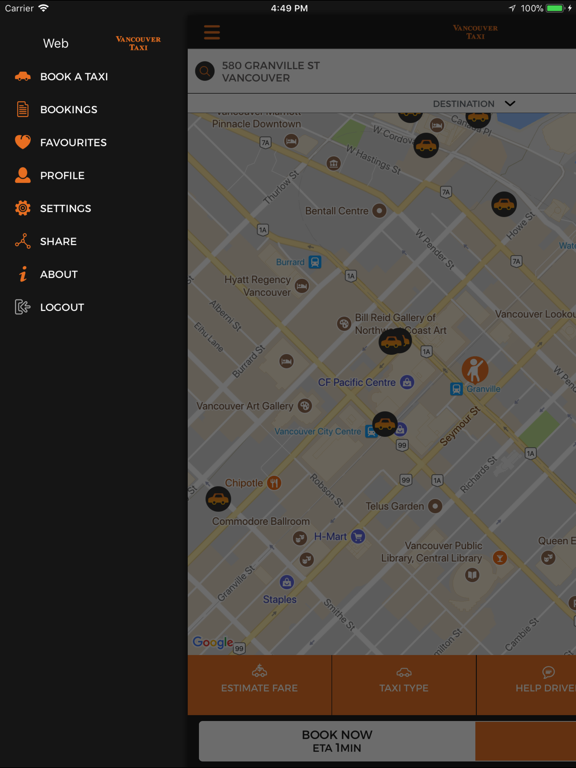Click the Bentall Centre map marker
576x768 pixels.
click(379, 211)
